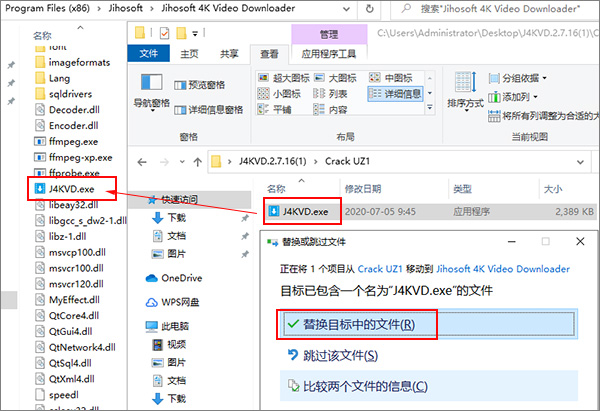Toggle the 预览窗格 pane

coord(200,85)
